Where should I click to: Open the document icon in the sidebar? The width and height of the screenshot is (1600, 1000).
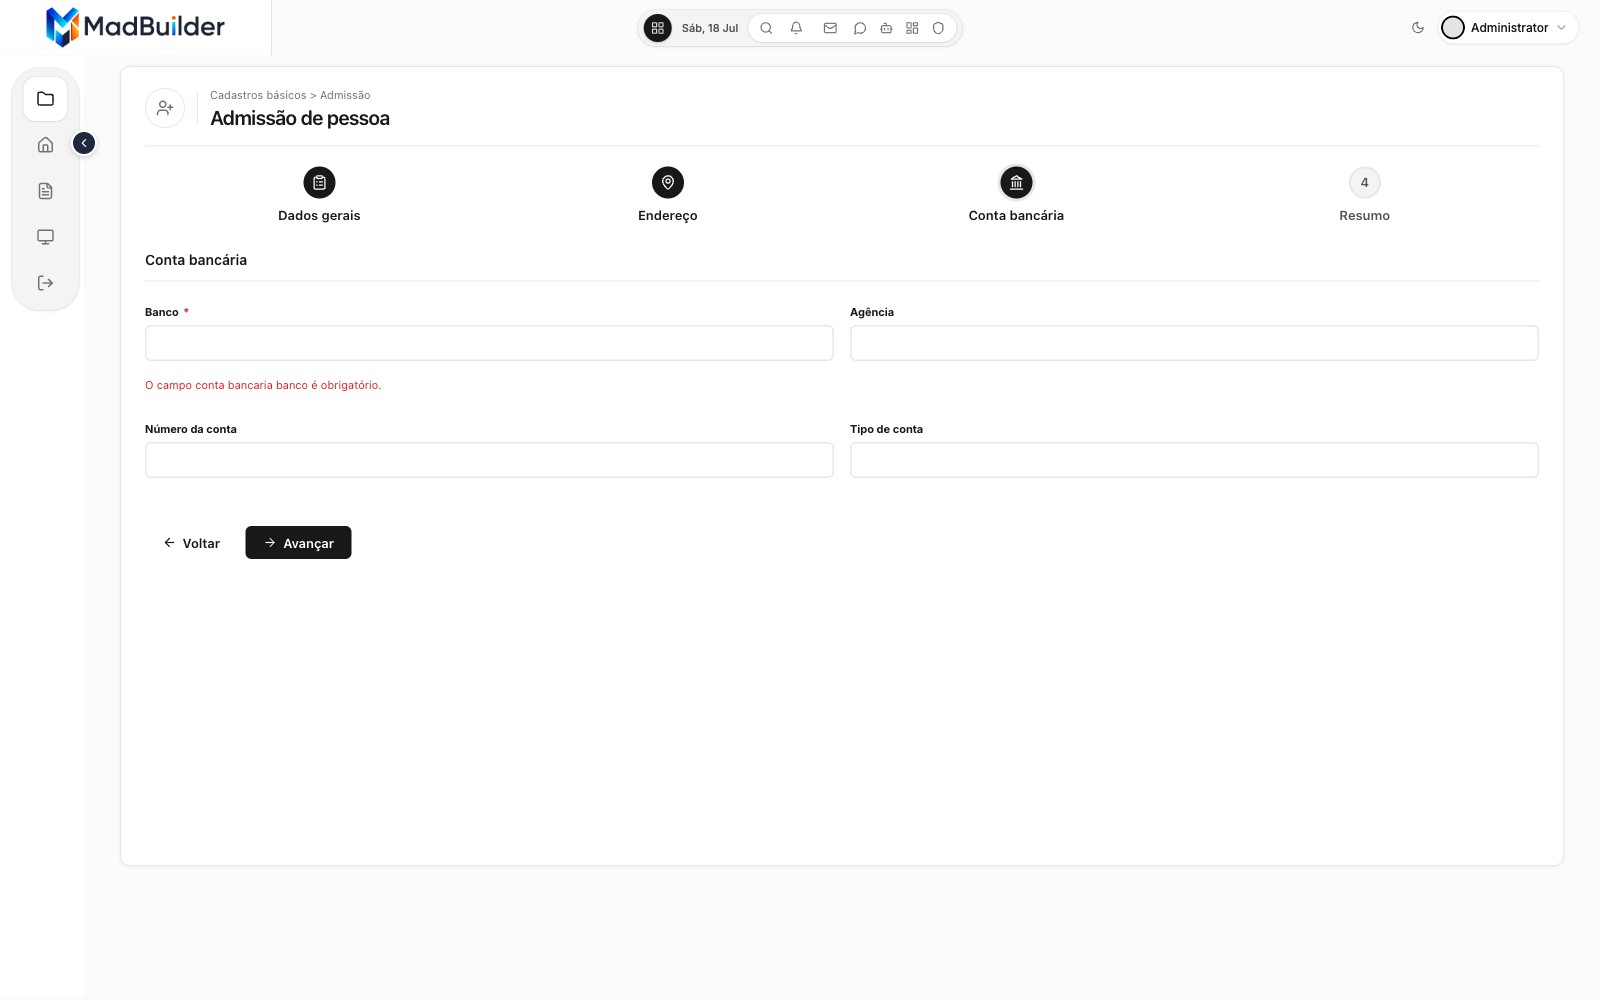pos(45,191)
